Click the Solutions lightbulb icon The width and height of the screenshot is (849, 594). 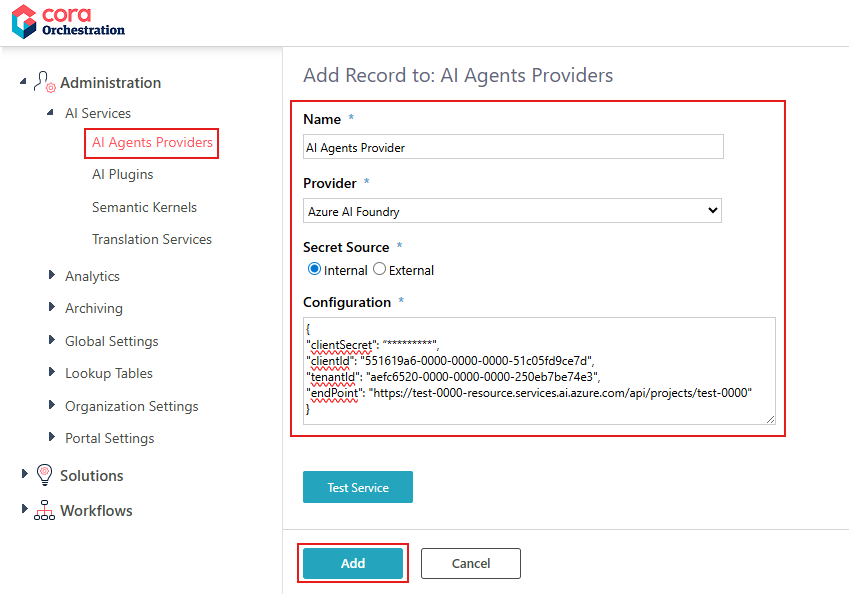44,475
